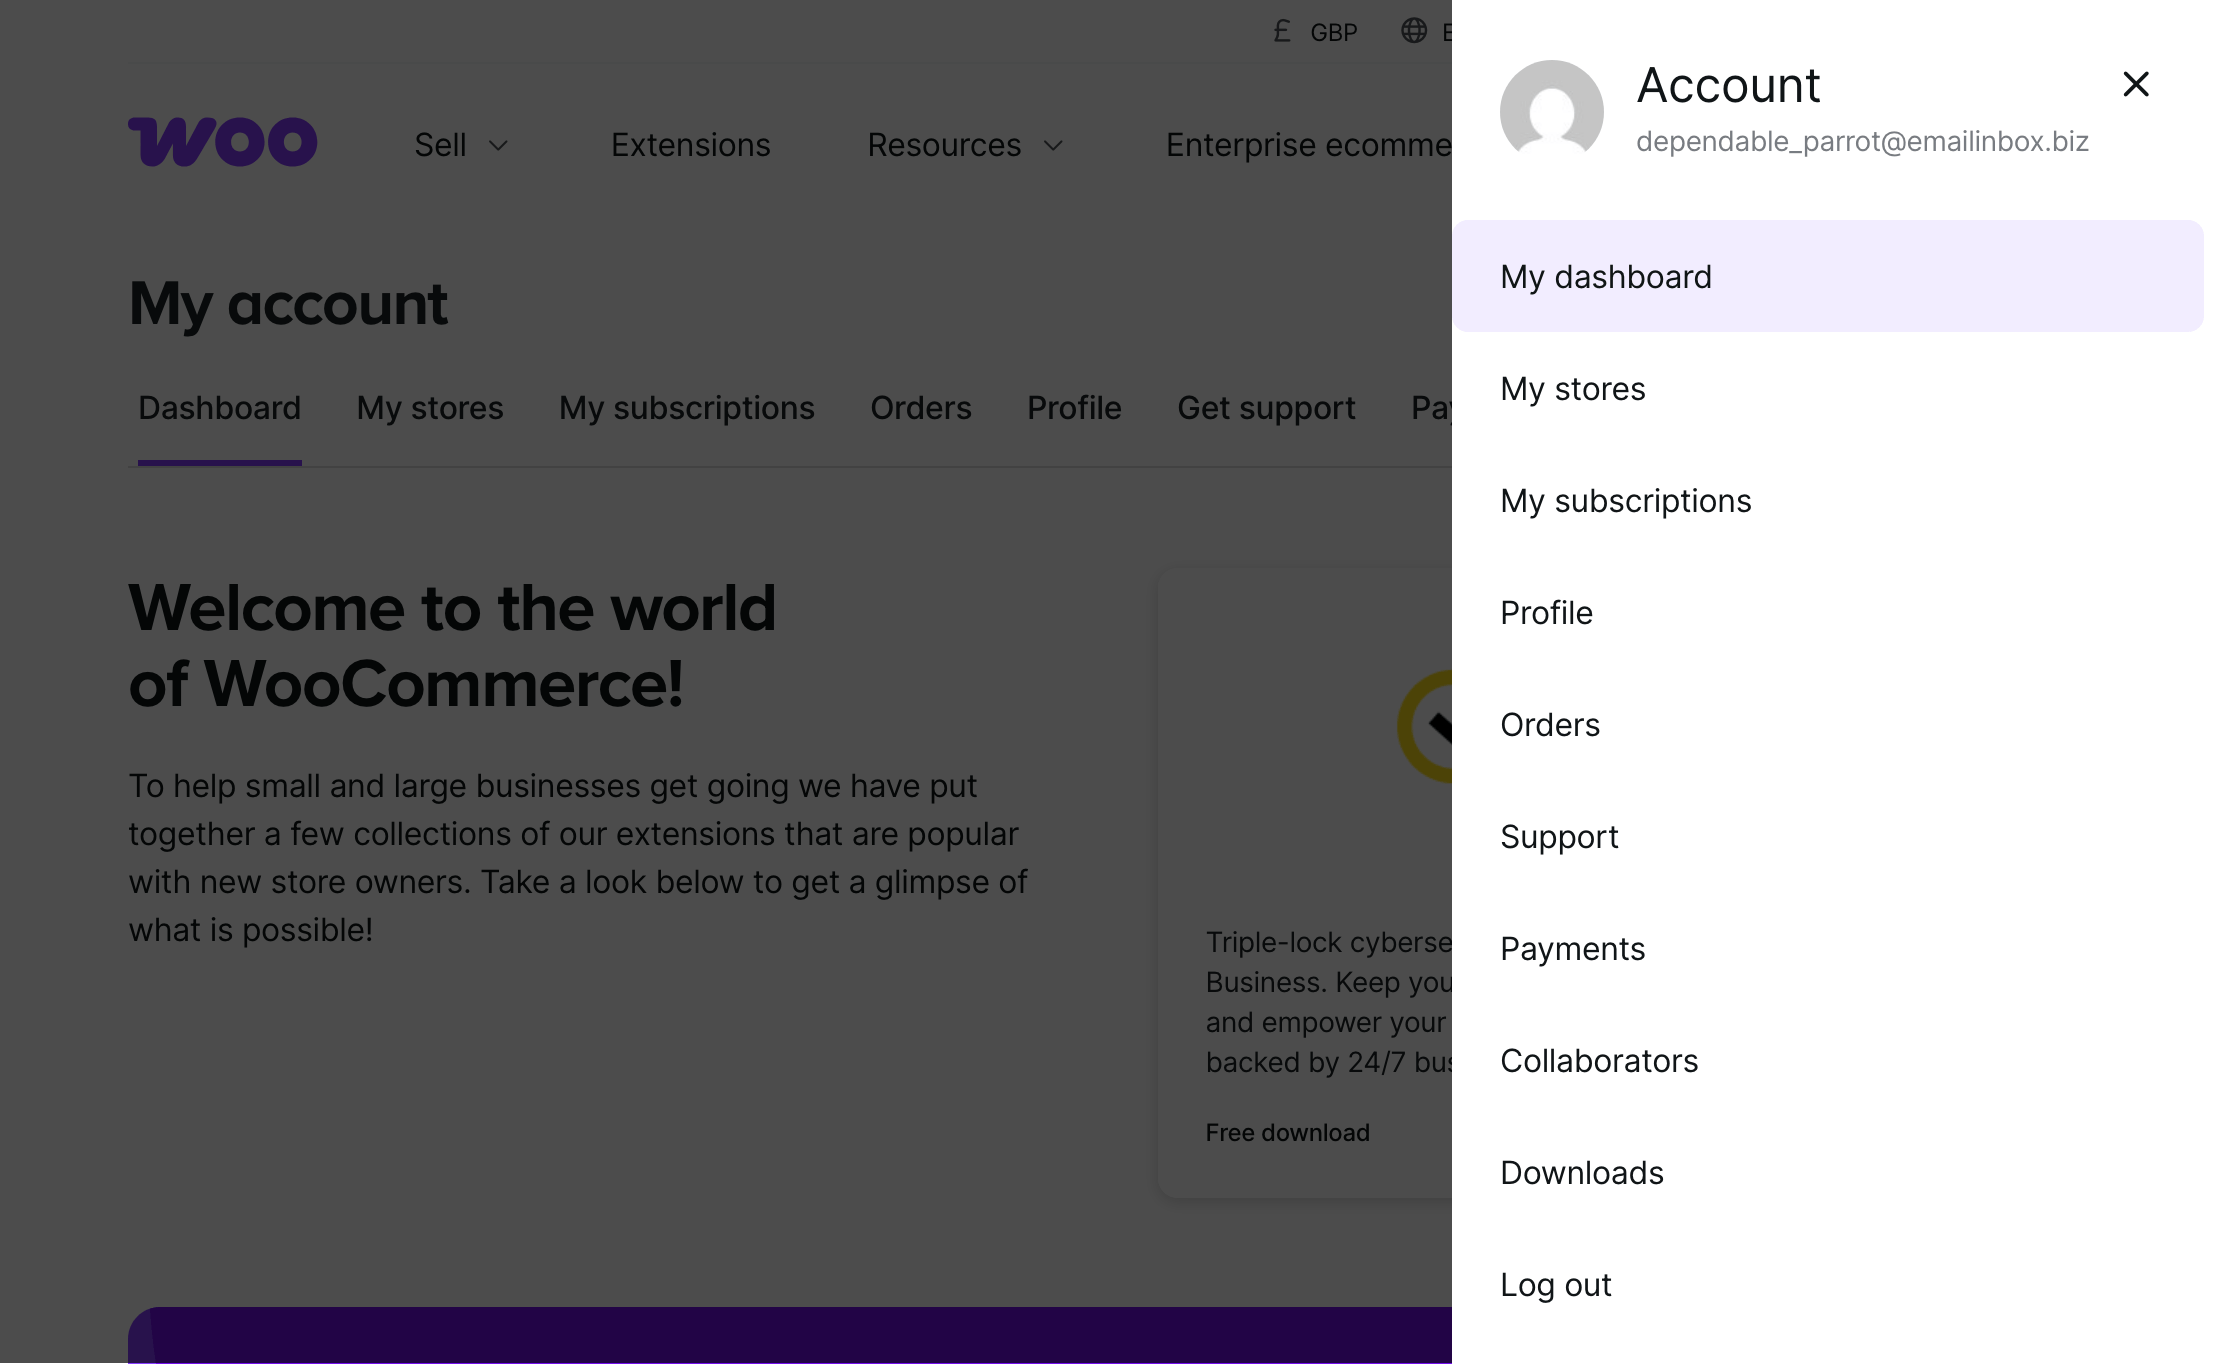This screenshot has height=1364, width=2236.
Task: Click the account email address text
Action: pyautogui.click(x=1861, y=142)
